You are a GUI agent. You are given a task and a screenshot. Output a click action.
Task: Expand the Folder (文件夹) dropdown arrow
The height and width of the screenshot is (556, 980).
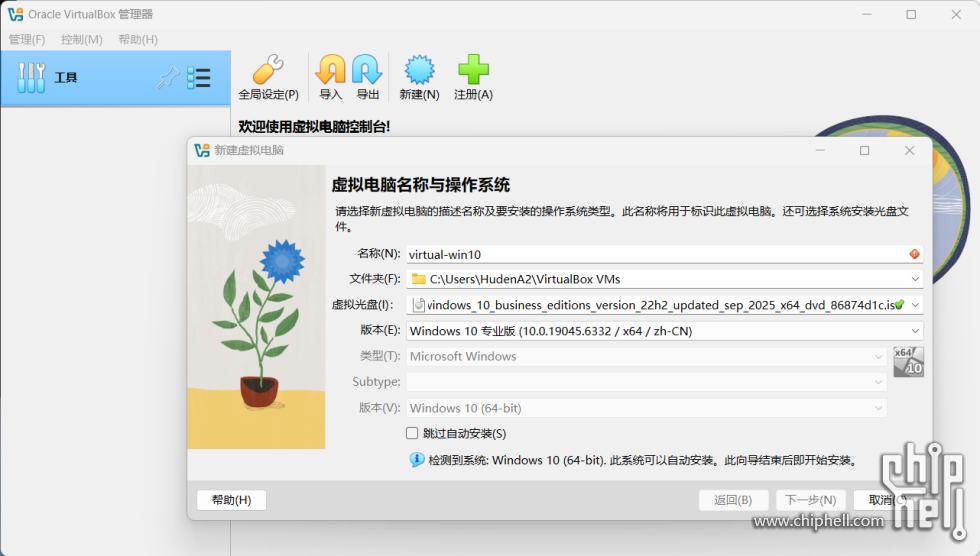click(x=915, y=279)
